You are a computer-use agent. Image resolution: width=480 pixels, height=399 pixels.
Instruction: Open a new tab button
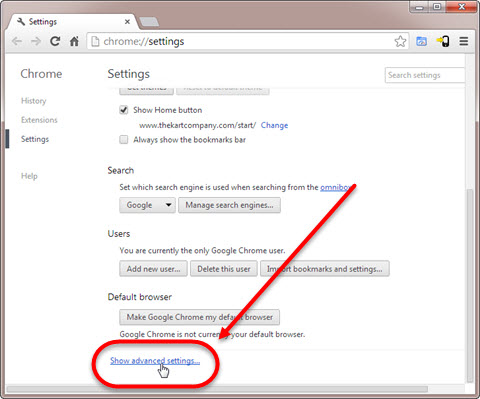tap(149, 22)
